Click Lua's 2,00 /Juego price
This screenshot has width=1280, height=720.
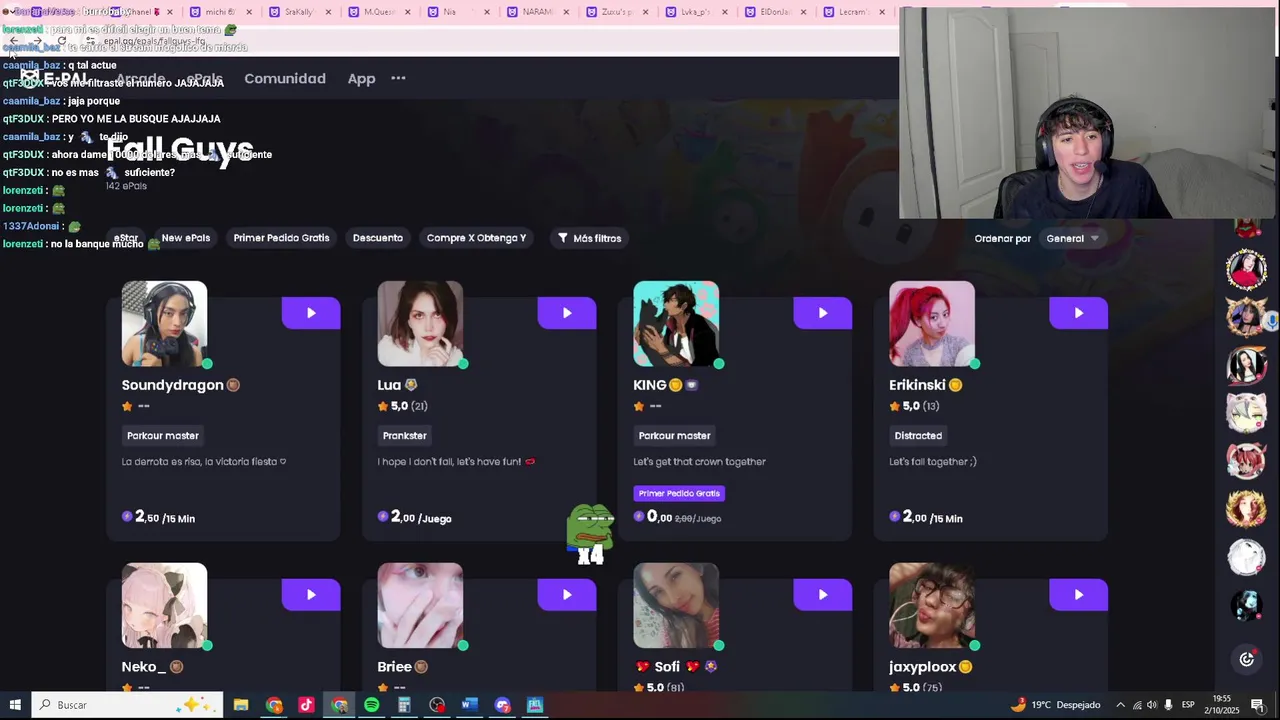[414, 517]
